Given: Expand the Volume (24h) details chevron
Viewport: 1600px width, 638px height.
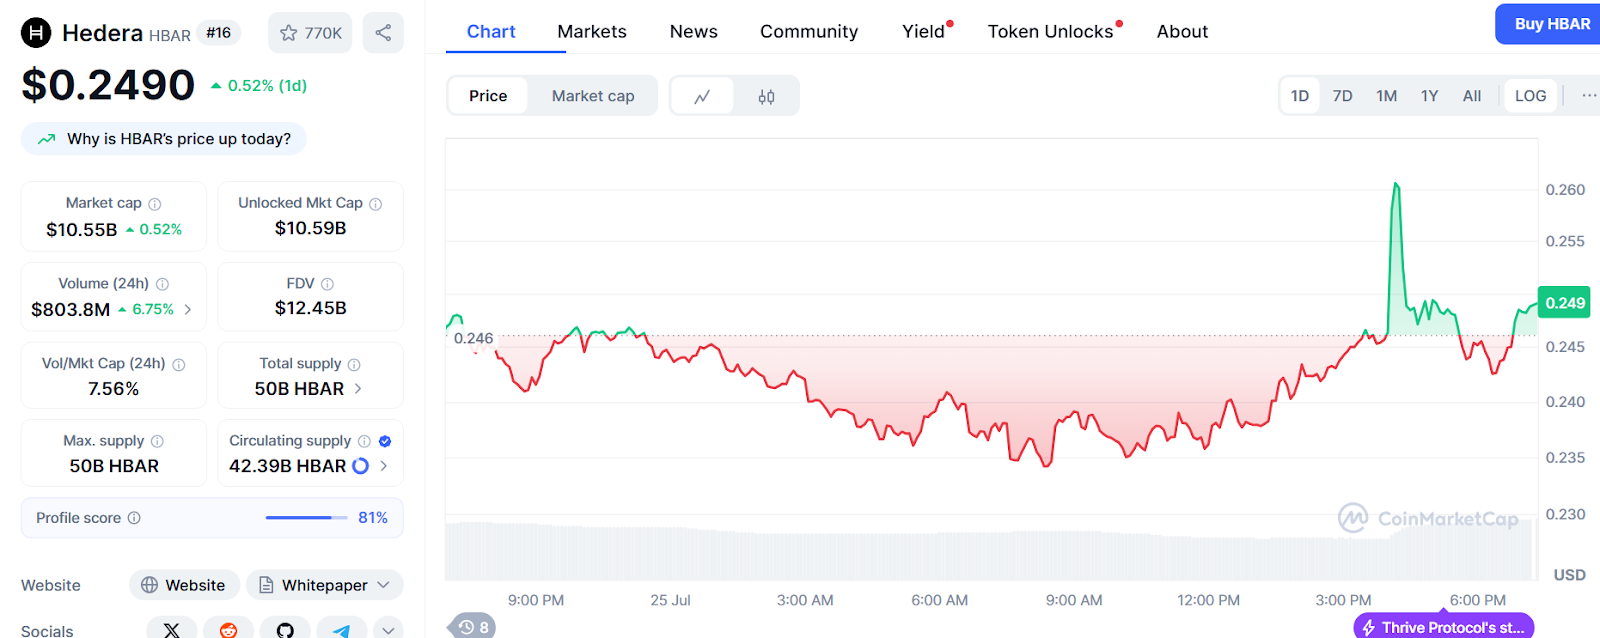Looking at the screenshot, I should pyautogui.click(x=188, y=310).
